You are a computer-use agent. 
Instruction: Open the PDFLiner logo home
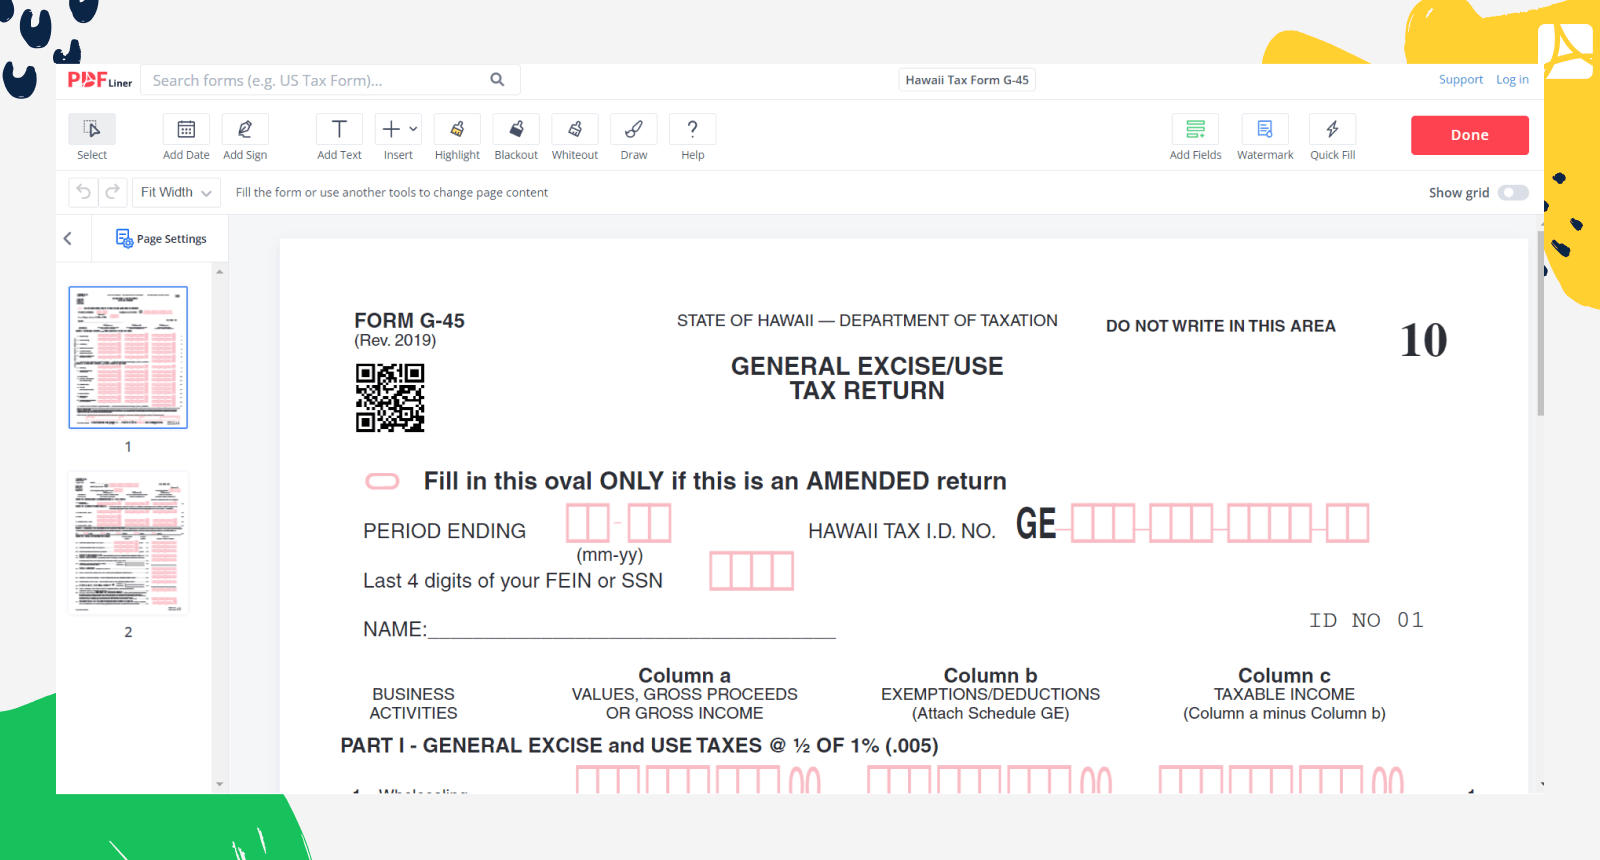(100, 80)
